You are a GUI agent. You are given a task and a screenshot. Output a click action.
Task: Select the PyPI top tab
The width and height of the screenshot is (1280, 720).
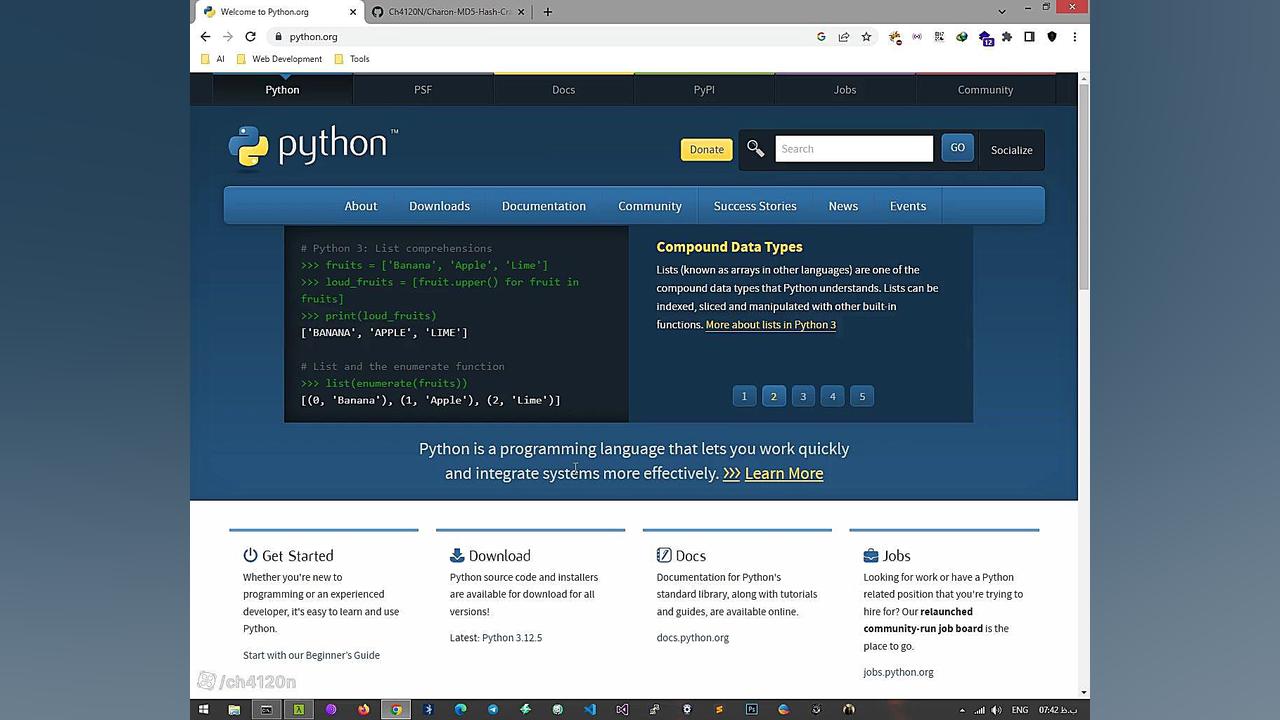point(704,89)
